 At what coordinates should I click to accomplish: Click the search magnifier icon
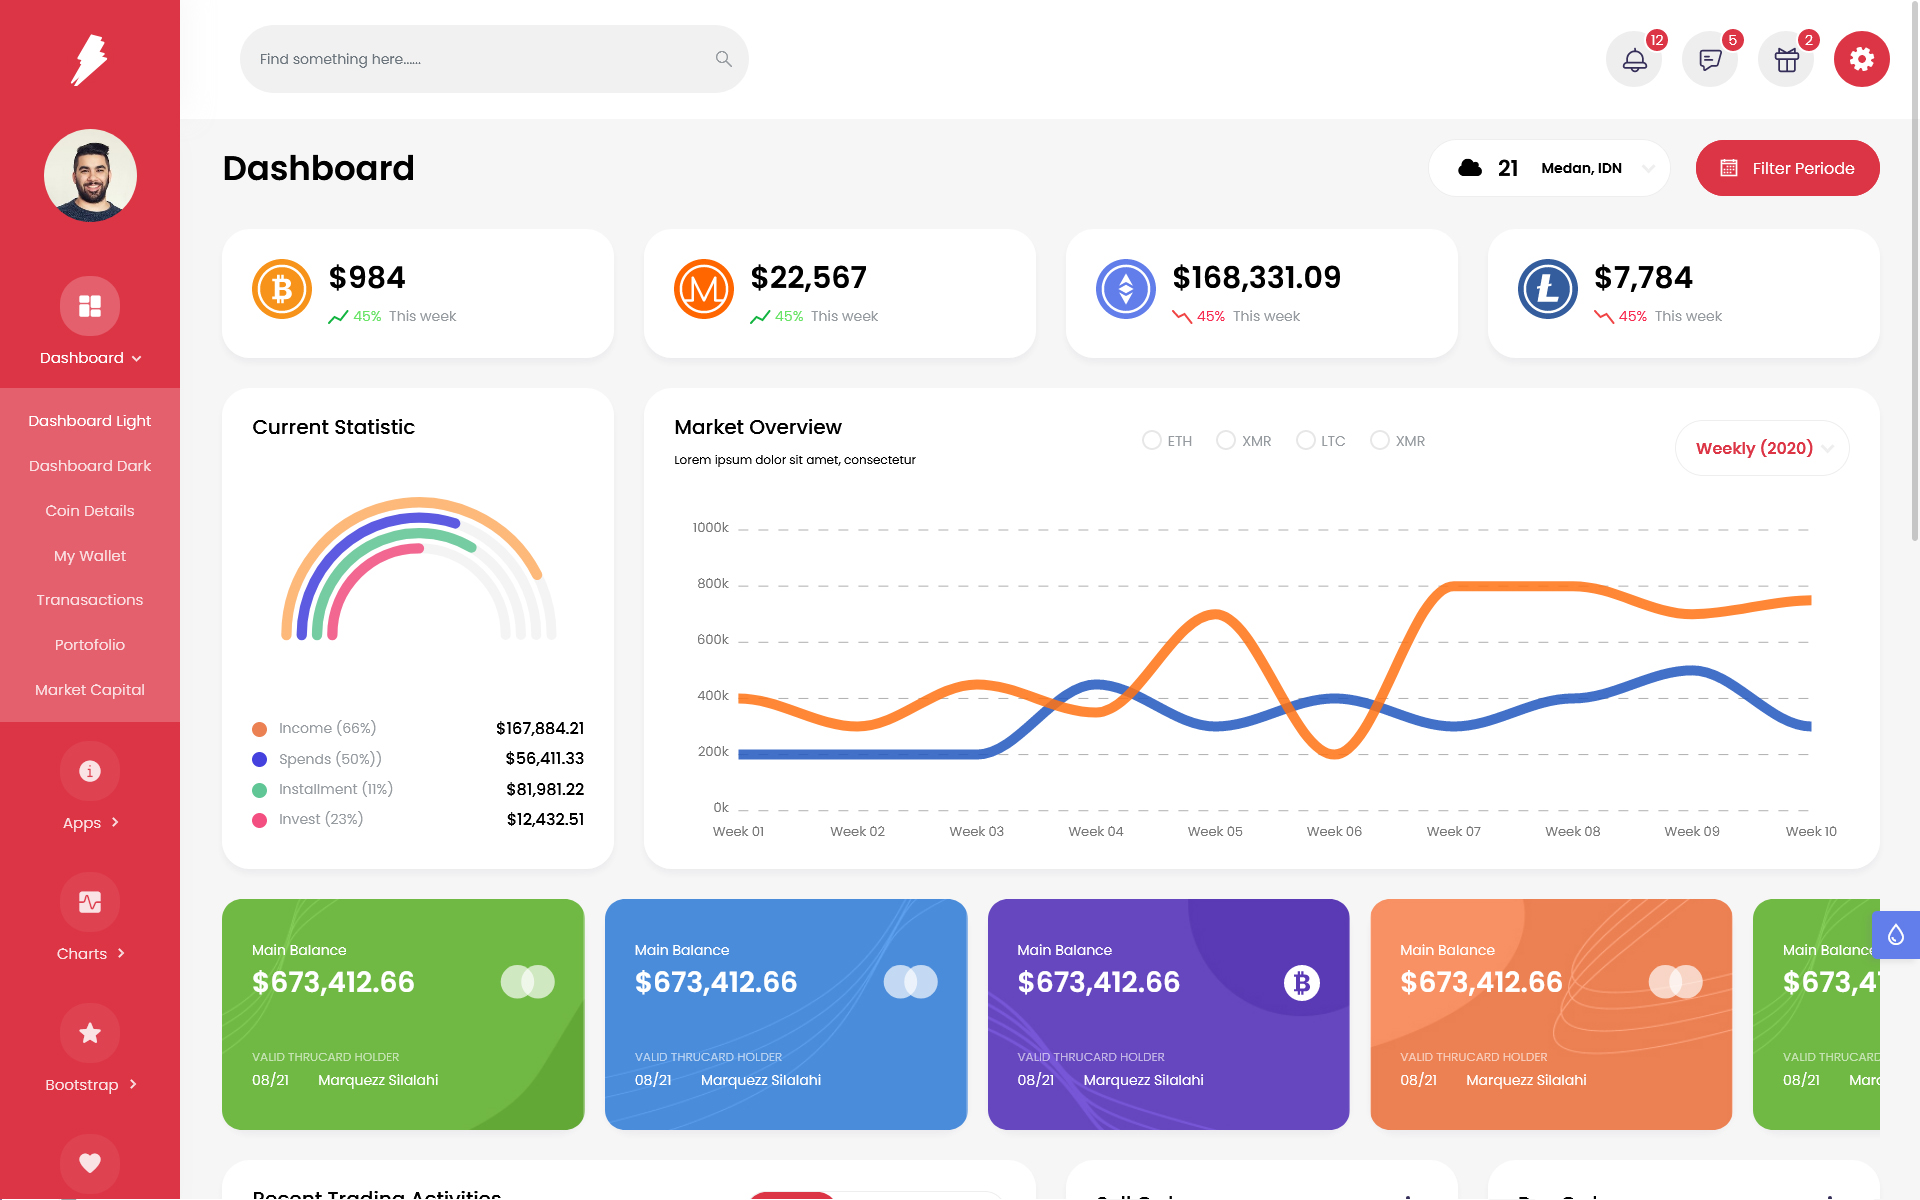click(x=723, y=59)
